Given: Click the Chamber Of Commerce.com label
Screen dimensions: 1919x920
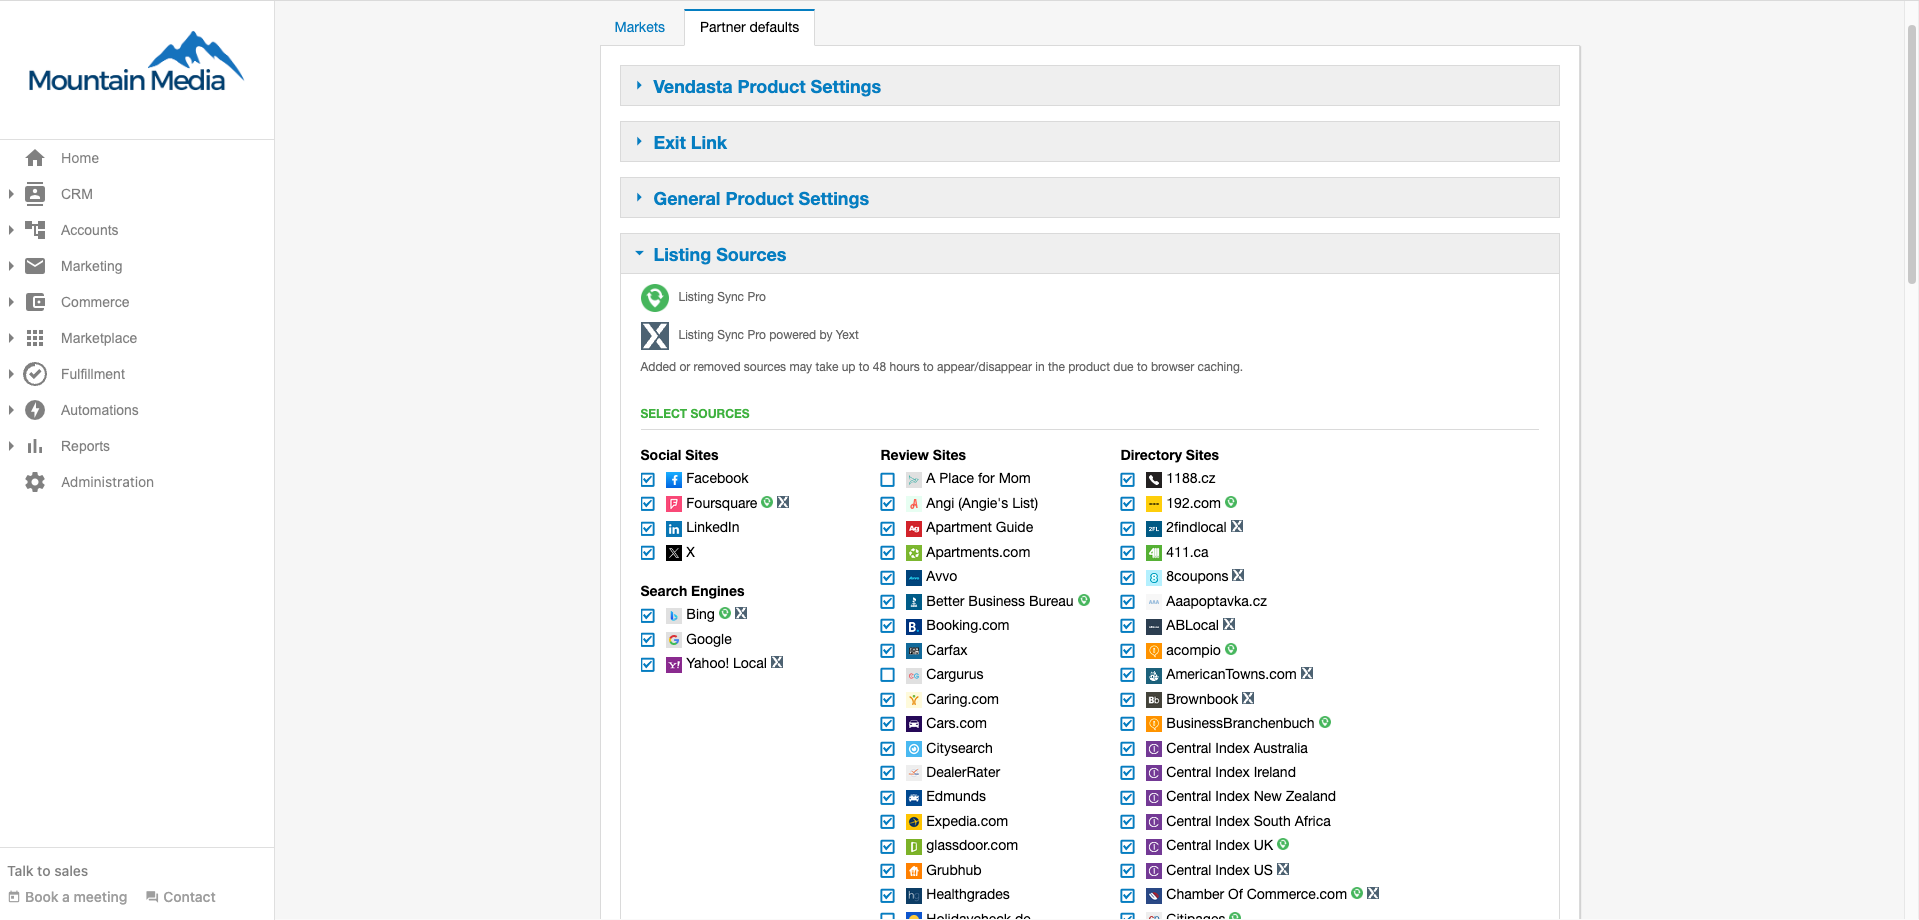Looking at the screenshot, I should pos(1256,894).
